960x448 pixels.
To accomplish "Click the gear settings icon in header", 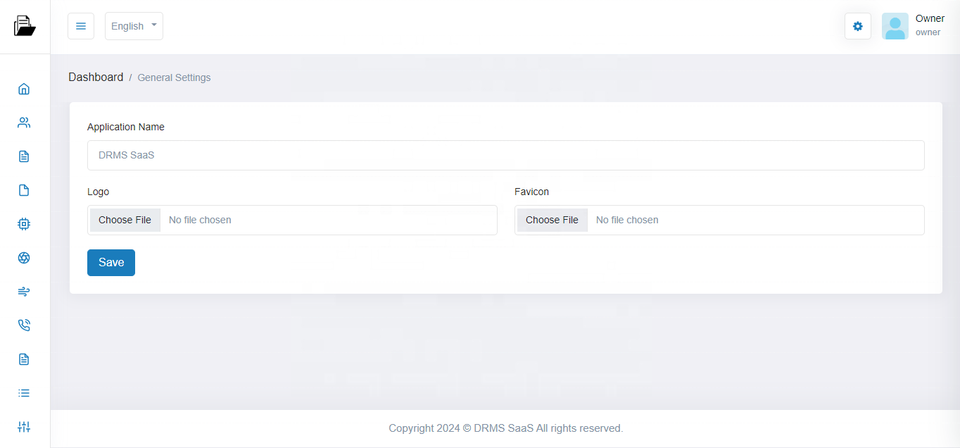I will coord(857,26).
